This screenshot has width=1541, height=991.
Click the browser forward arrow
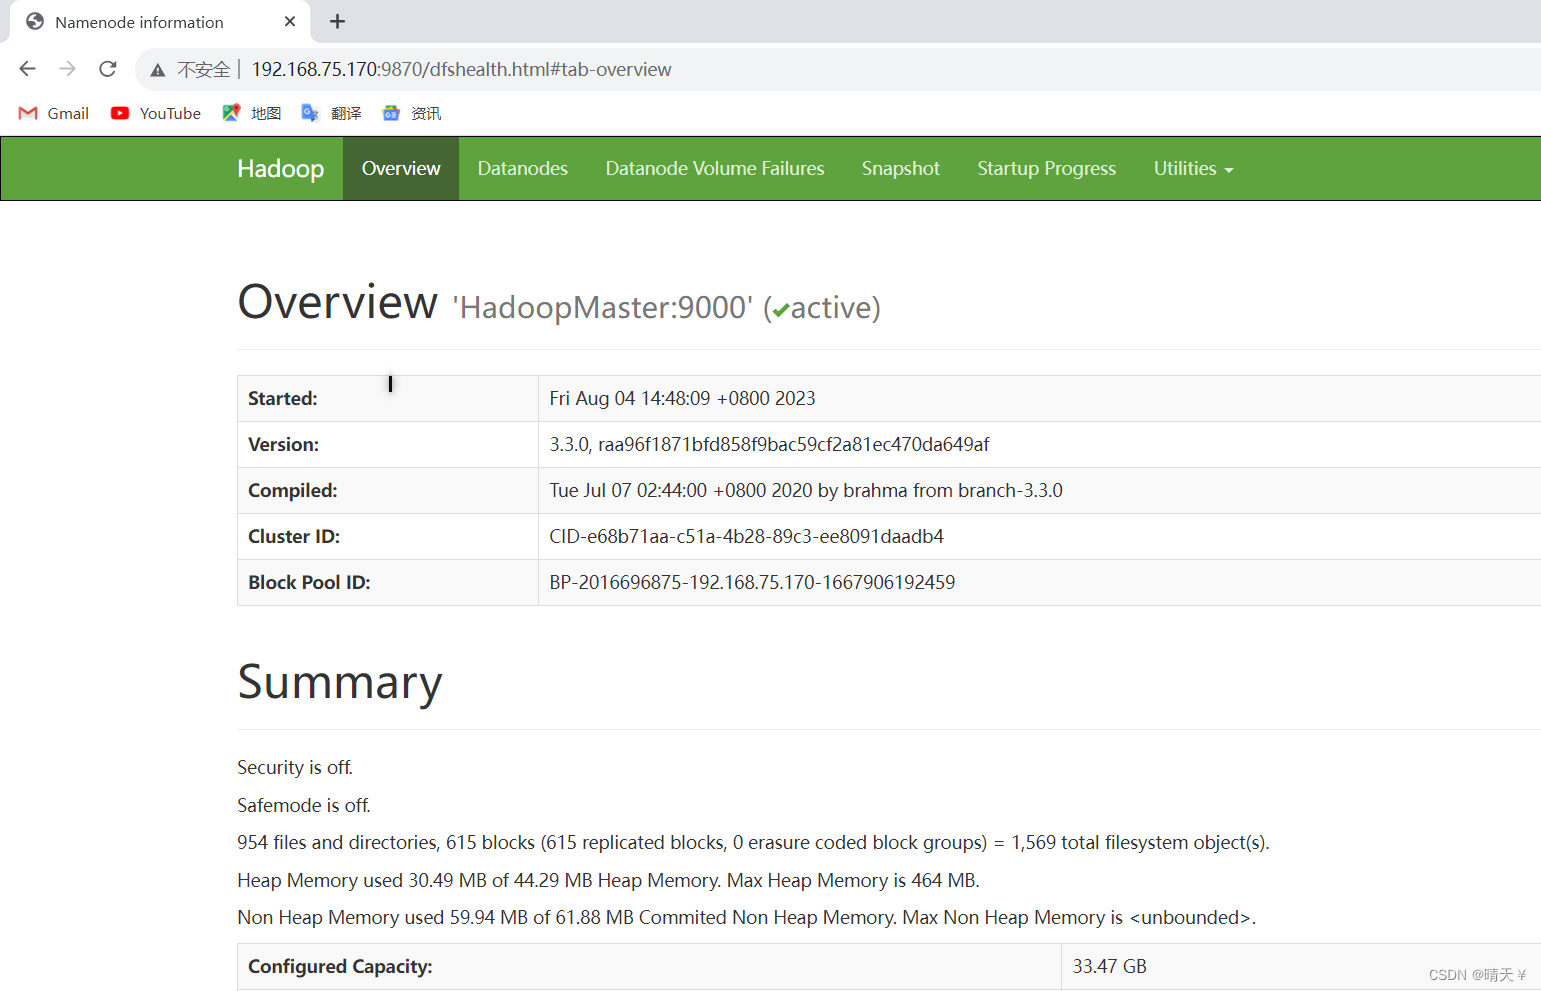click(x=68, y=69)
